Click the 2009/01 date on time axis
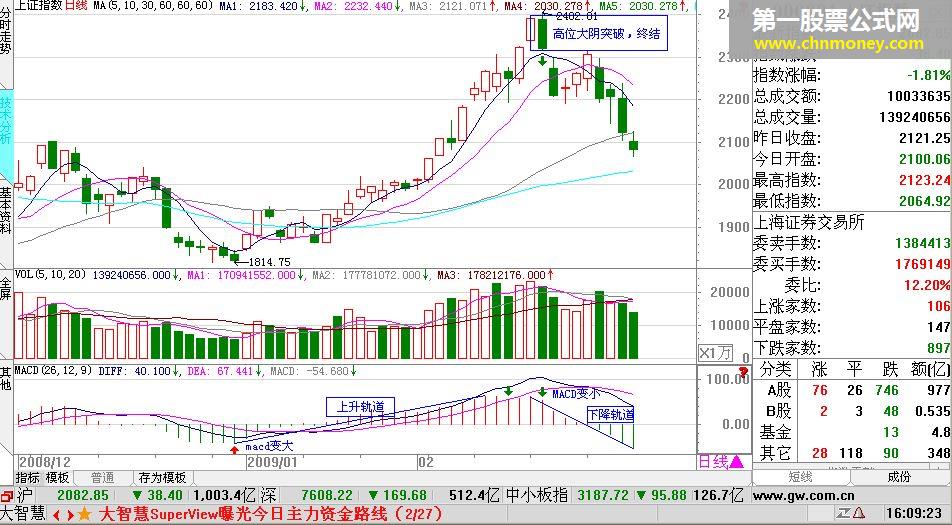 273,462
